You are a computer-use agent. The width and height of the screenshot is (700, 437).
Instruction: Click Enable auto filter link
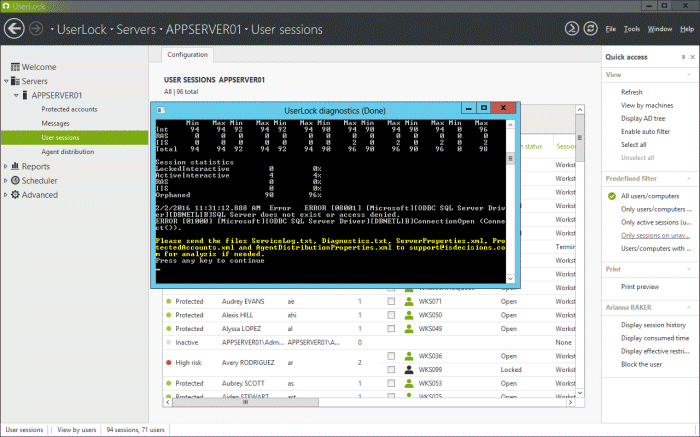tap(645, 131)
